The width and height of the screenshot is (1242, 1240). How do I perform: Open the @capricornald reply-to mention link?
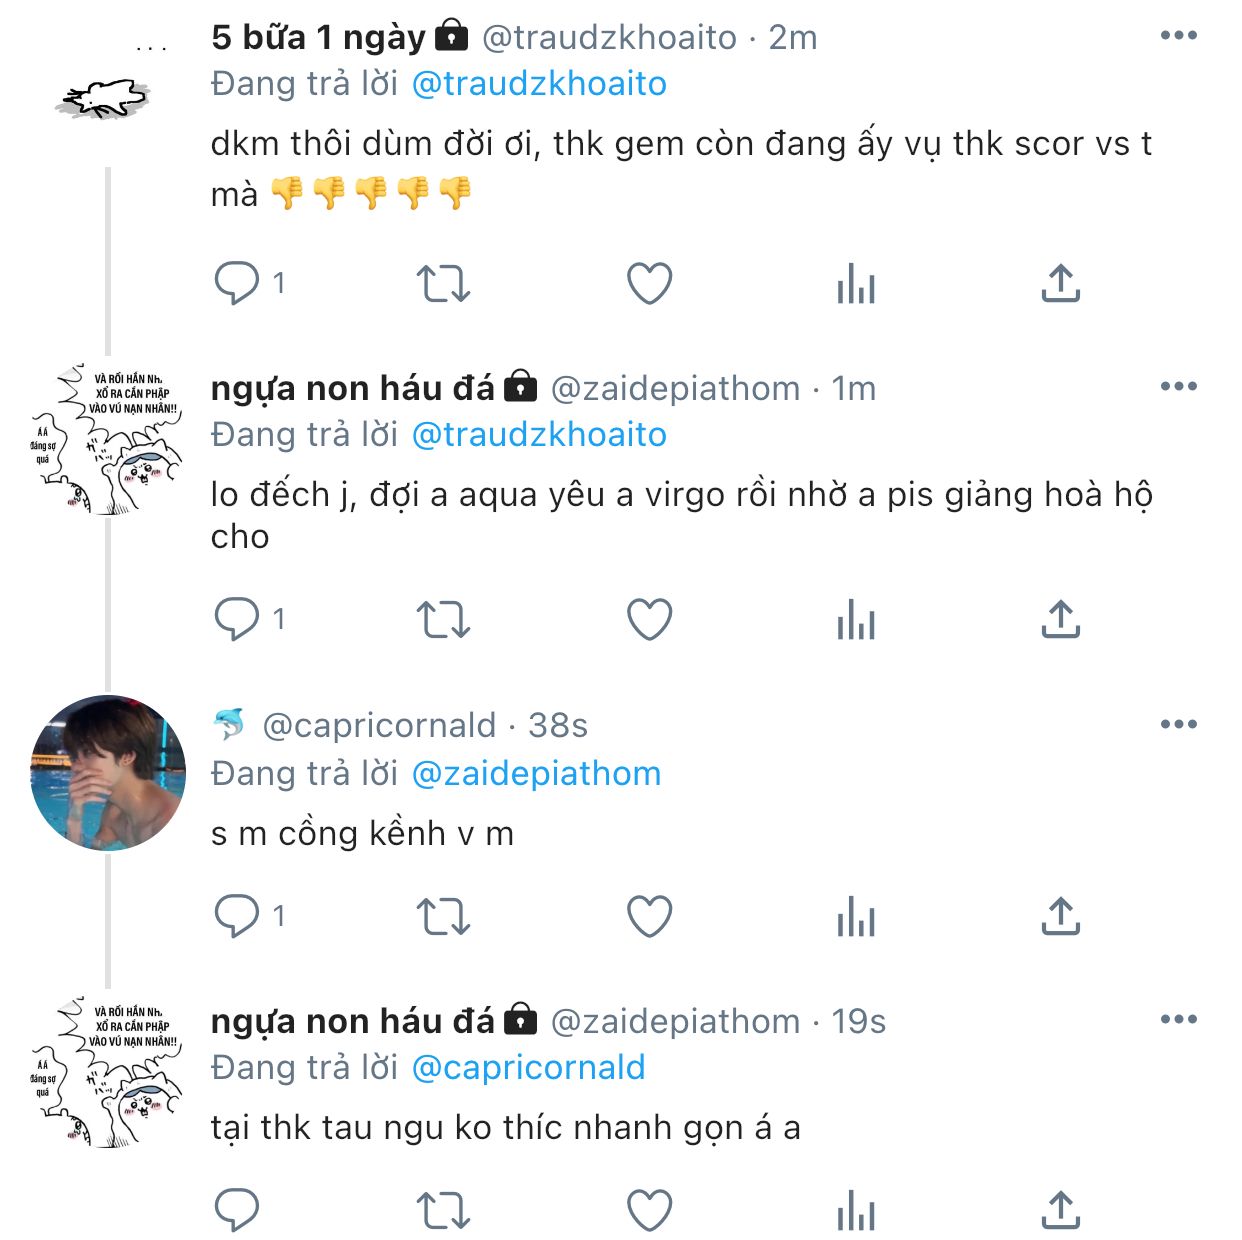pos(528,1068)
